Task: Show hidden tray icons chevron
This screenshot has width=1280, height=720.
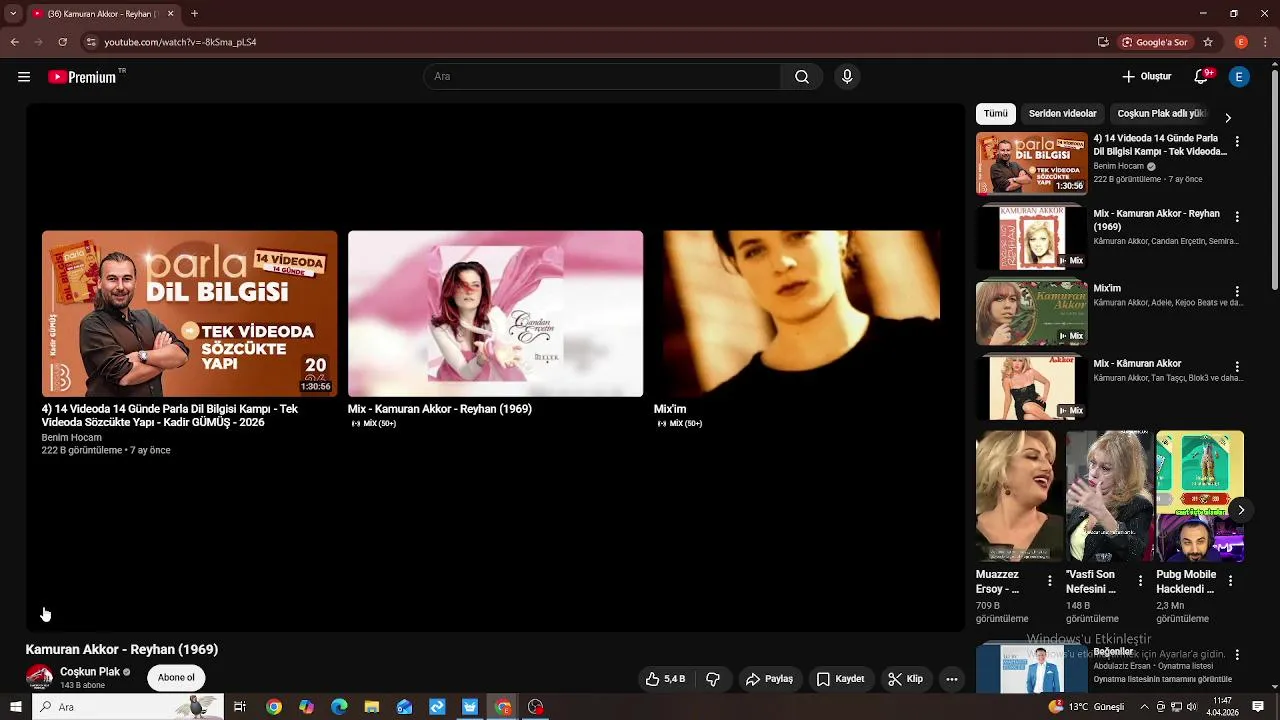Action: (1146, 707)
